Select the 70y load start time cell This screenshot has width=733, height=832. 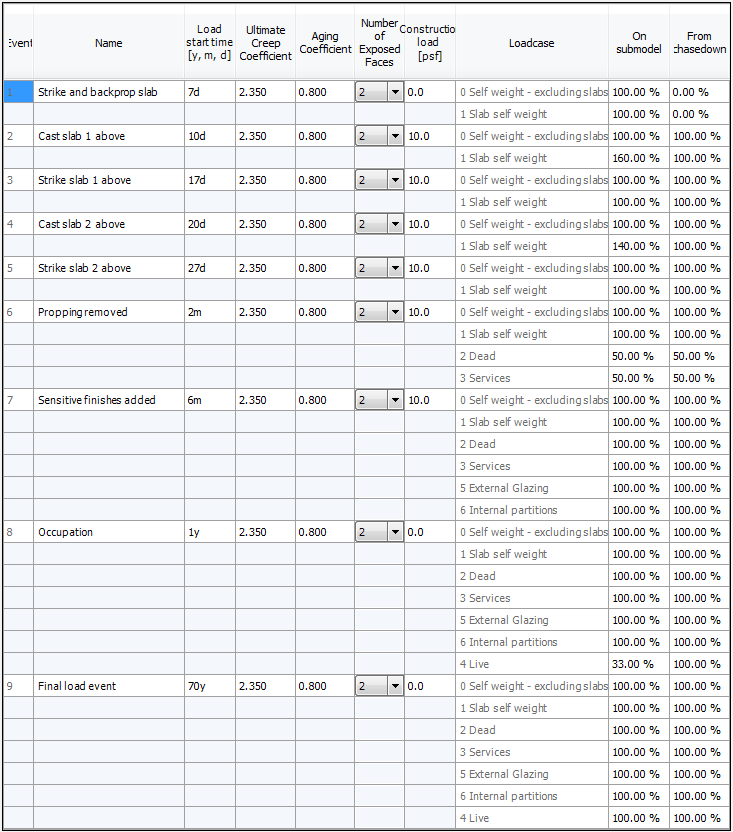point(210,686)
